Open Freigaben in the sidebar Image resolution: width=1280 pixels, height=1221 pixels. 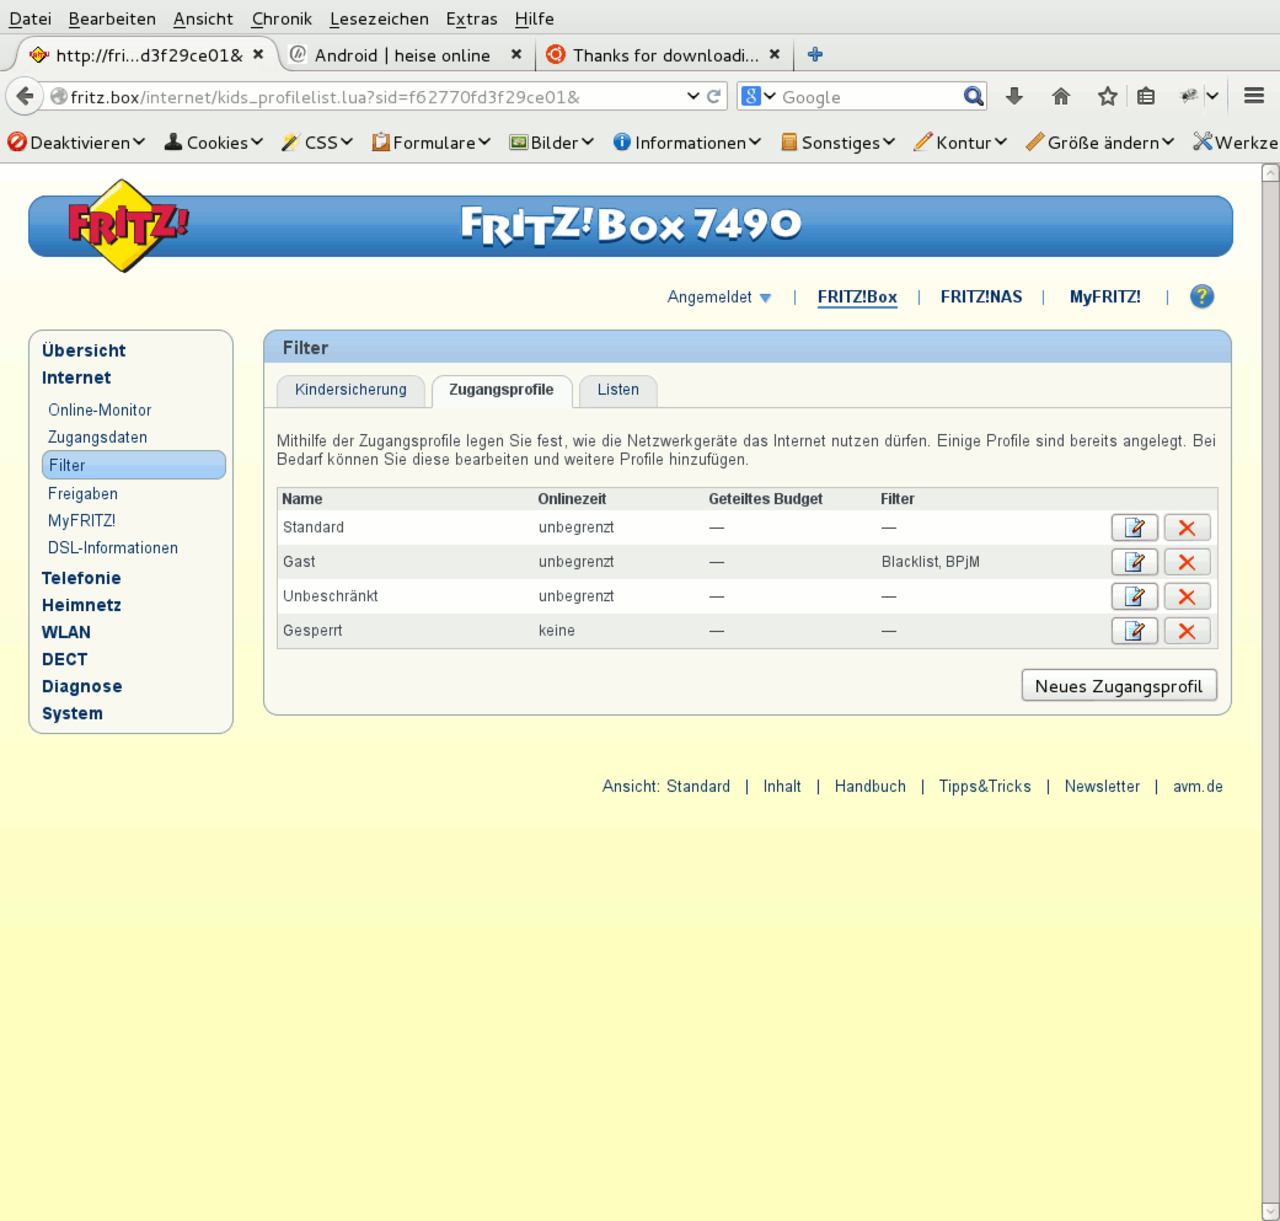pos(83,494)
